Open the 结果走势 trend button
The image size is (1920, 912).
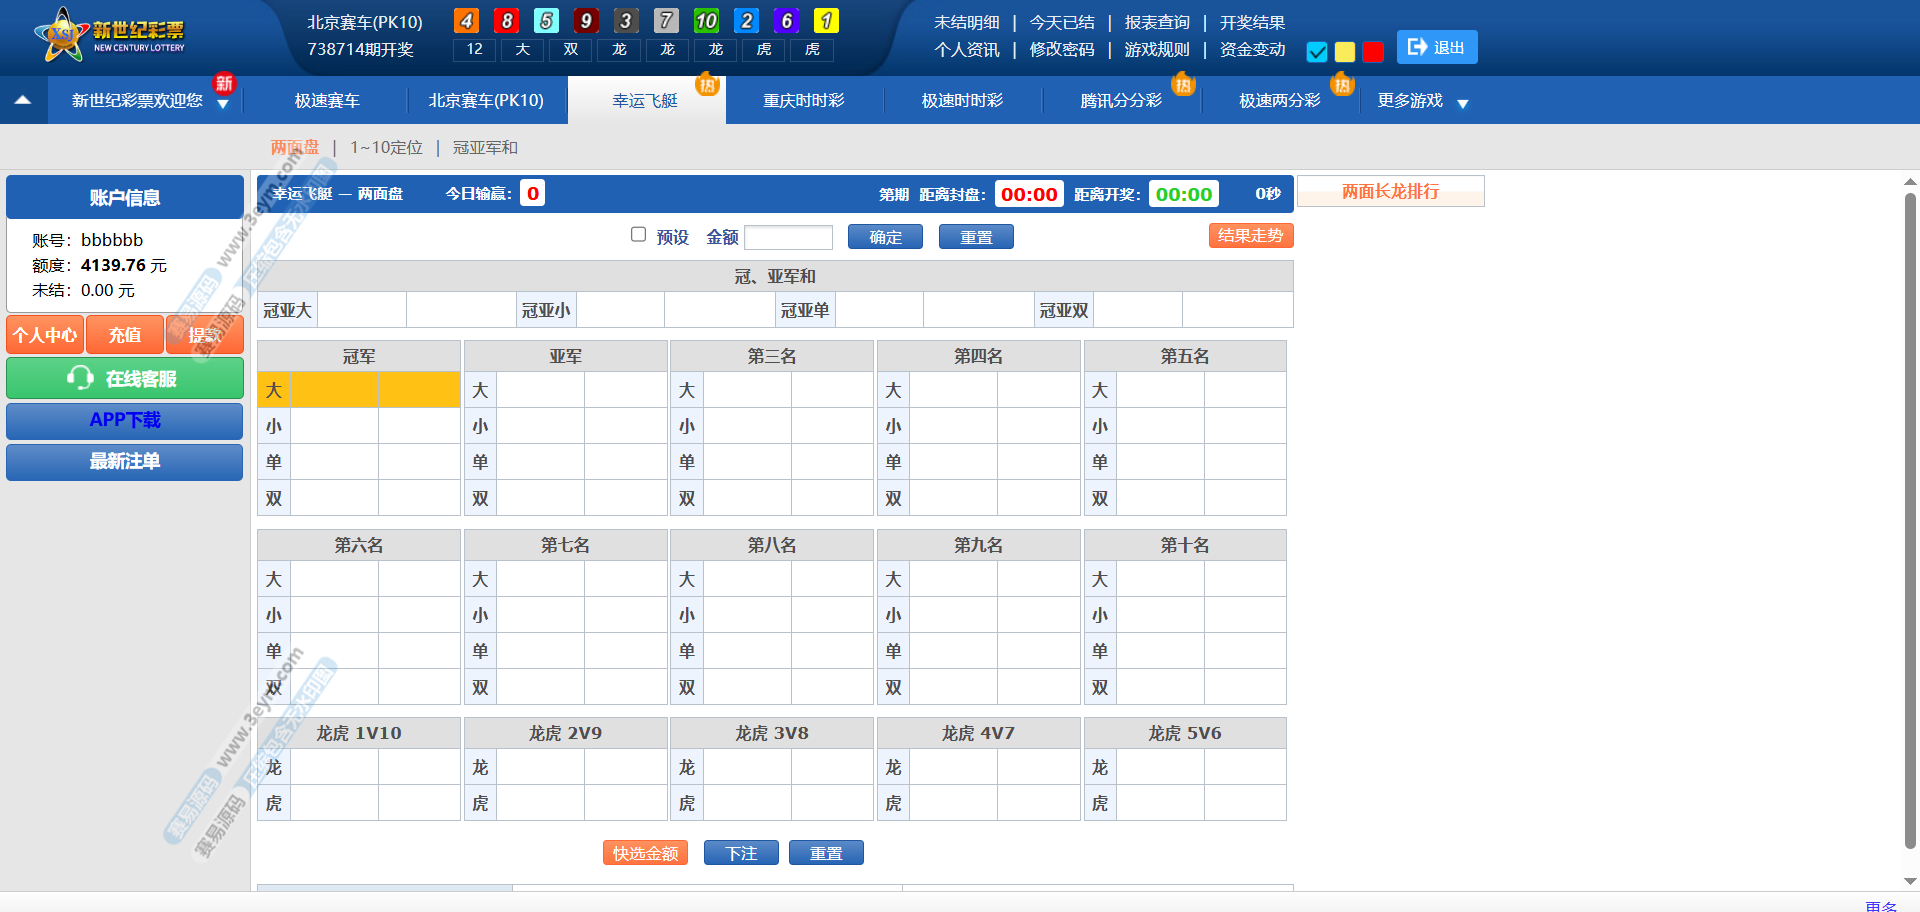pyautogui.click(x=1250, y=236)
